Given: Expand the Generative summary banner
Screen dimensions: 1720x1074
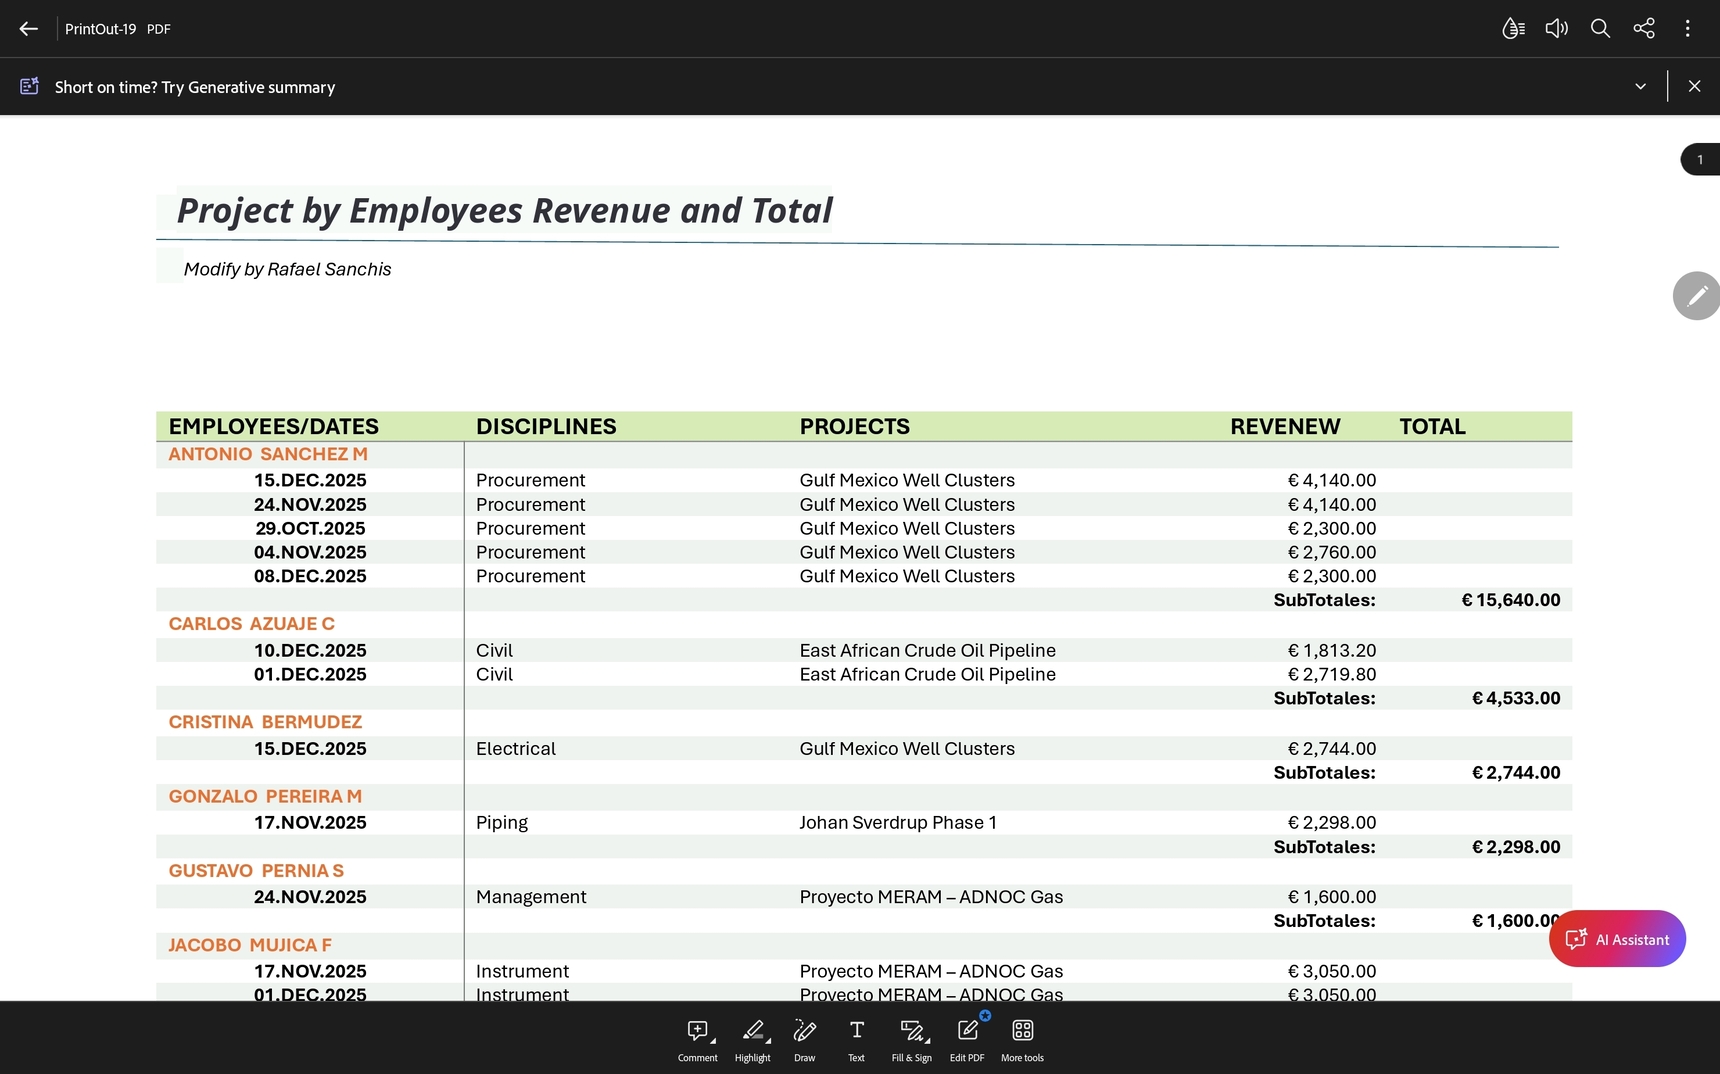Looking at the screenshot, I should (1640, 87).
